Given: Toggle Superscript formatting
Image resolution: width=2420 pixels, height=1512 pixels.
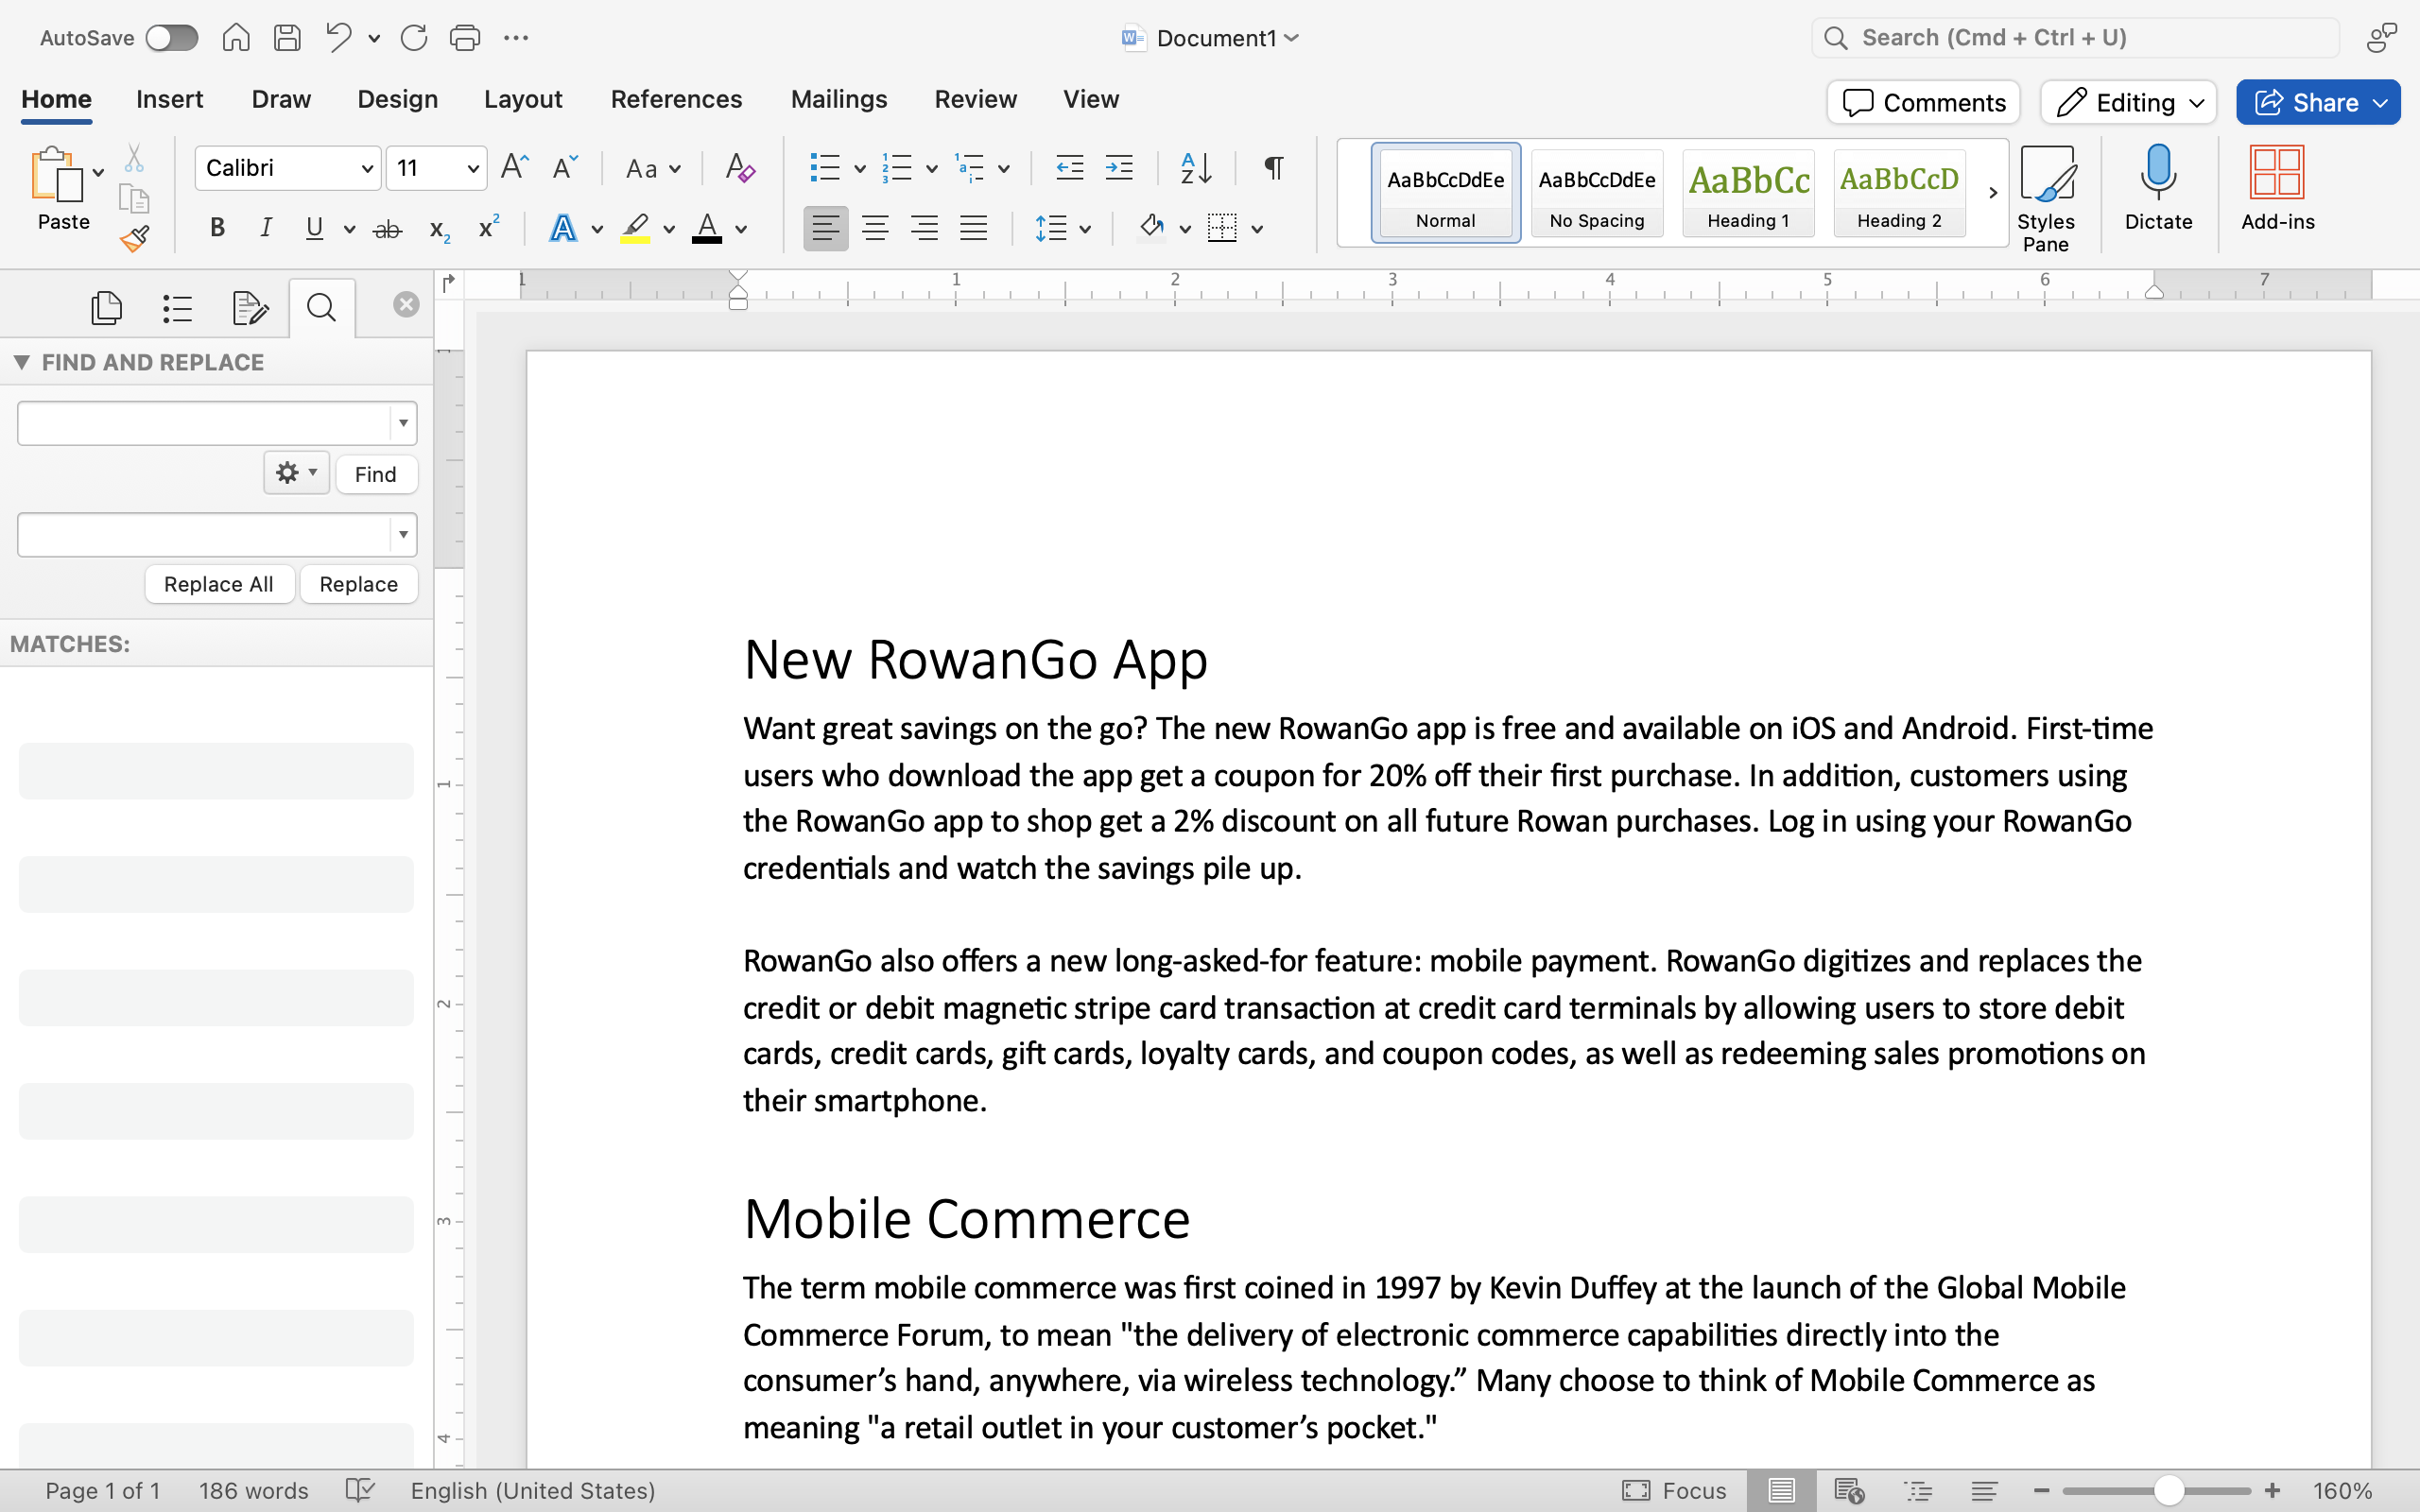Looking at the screenshot, I should (488, 227).
